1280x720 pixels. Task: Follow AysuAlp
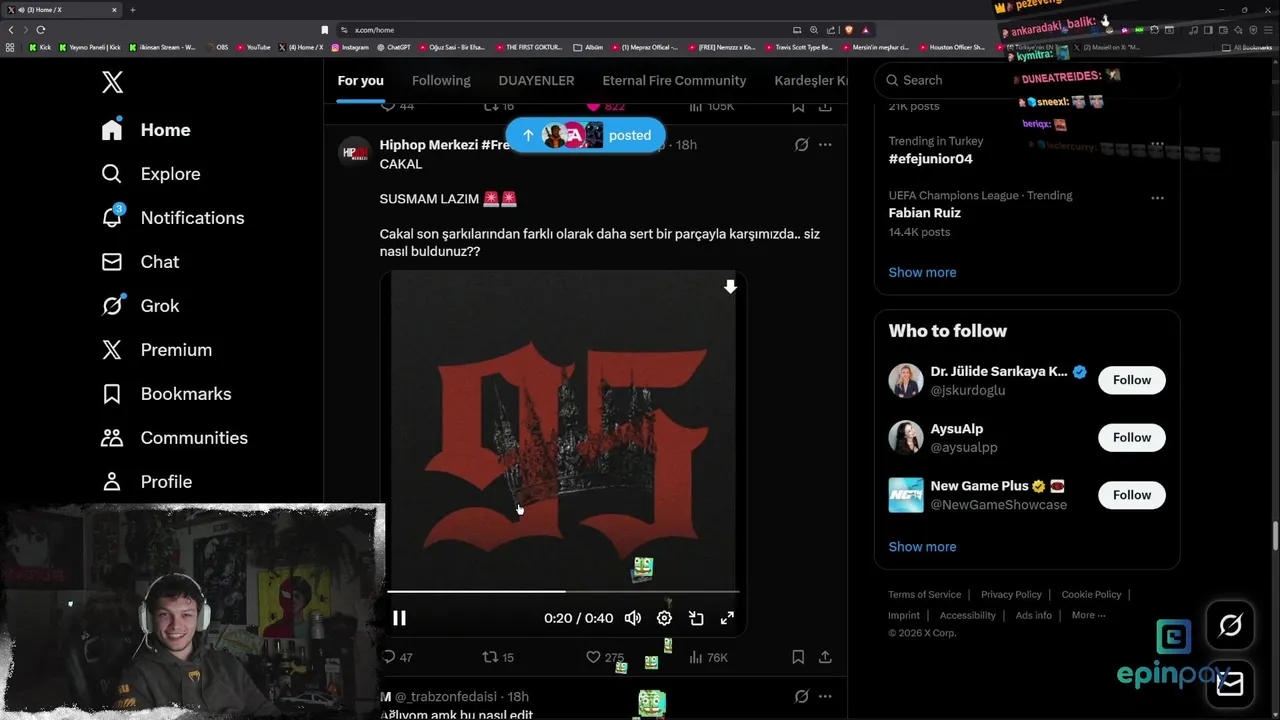point(1132,437)
